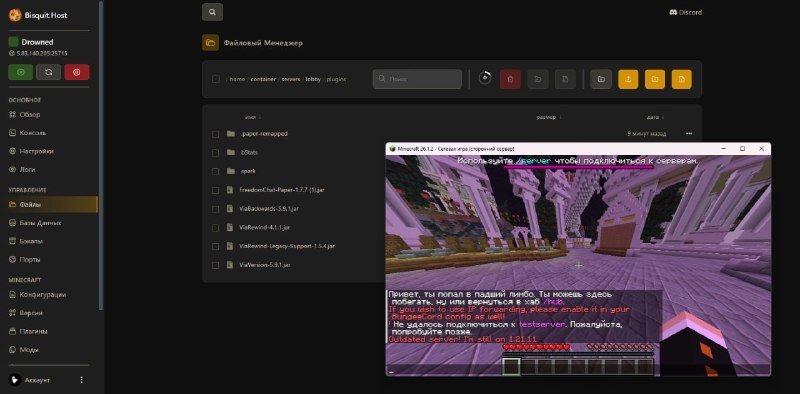800x394 pixels.
Task: Go to container in breadcrumb path
Action: tap(263, 79)
